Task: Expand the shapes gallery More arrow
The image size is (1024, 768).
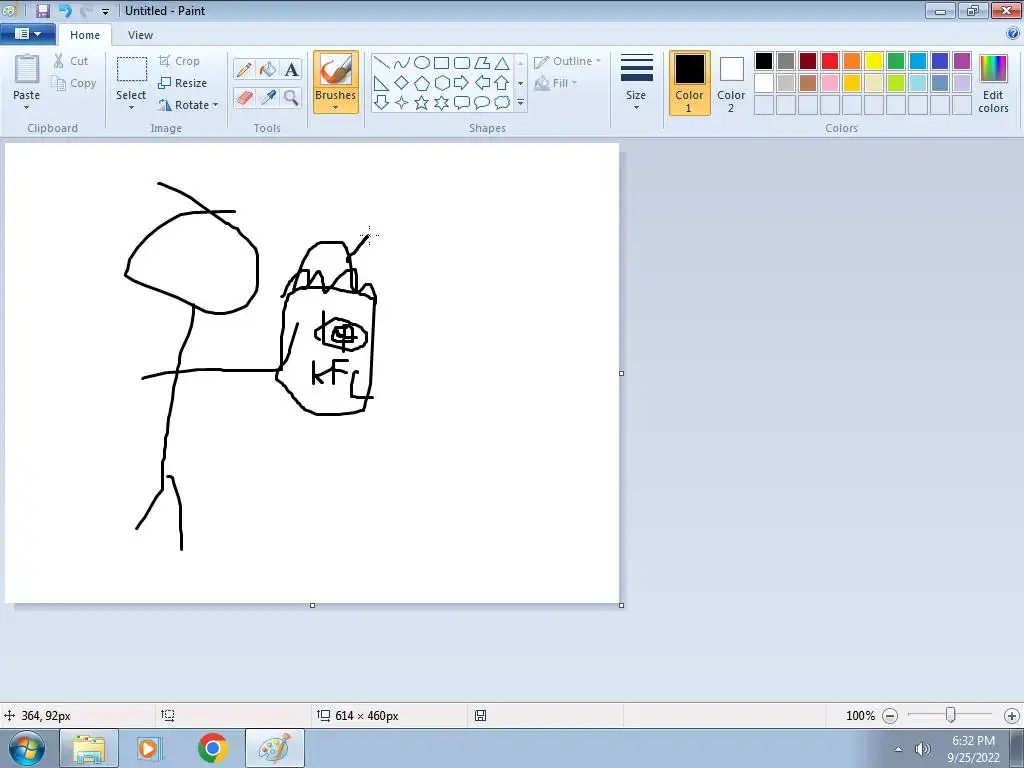Action: [520, 103]
